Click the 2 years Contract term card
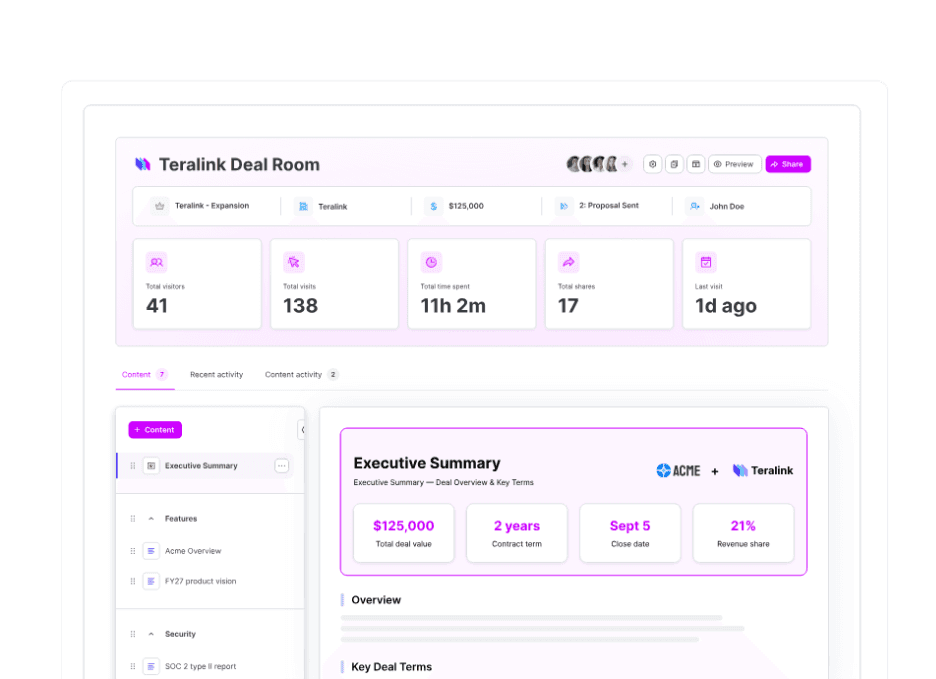936x679 pixels. tap(517, 533)
